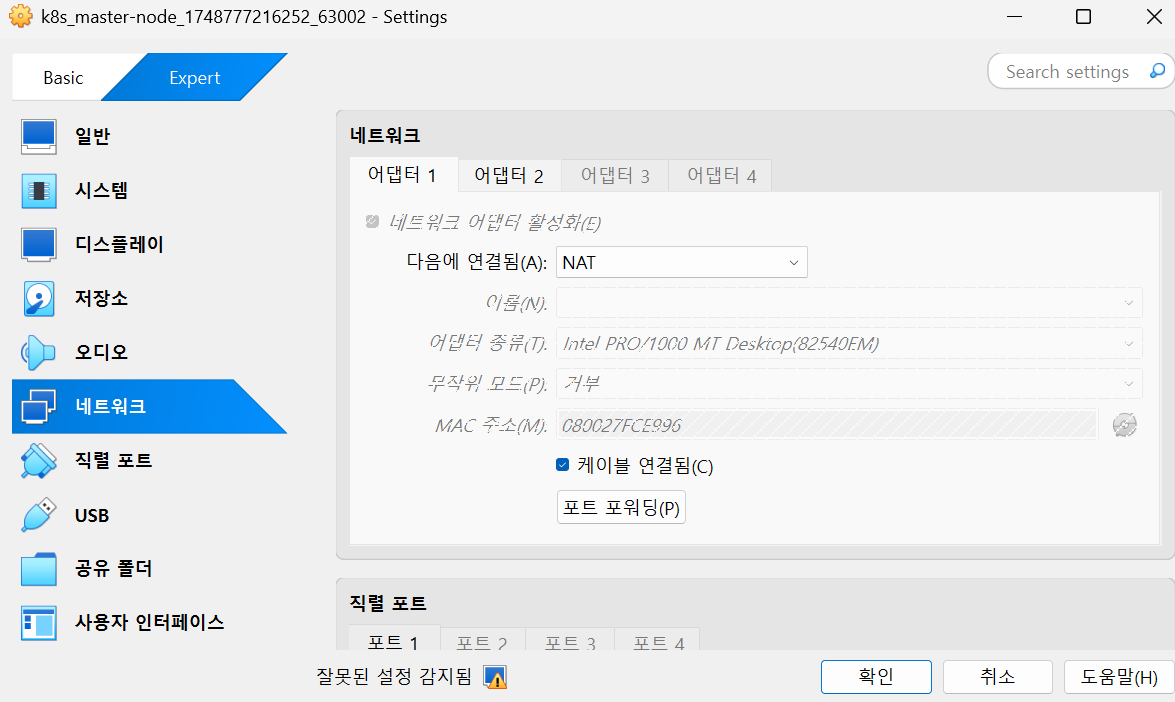The image size is (1175, 702).
Task: Select the 오디오 speaker icon
Action: [38, 352]
